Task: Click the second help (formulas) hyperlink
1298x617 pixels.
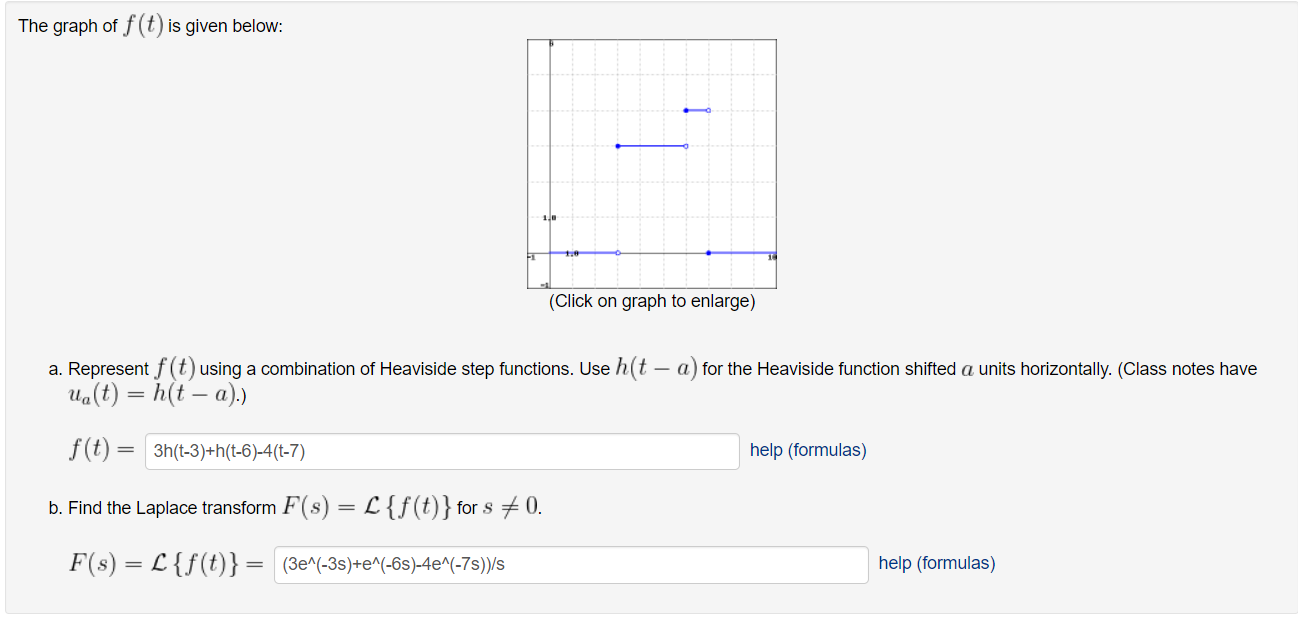Action: tap(936, 563)
